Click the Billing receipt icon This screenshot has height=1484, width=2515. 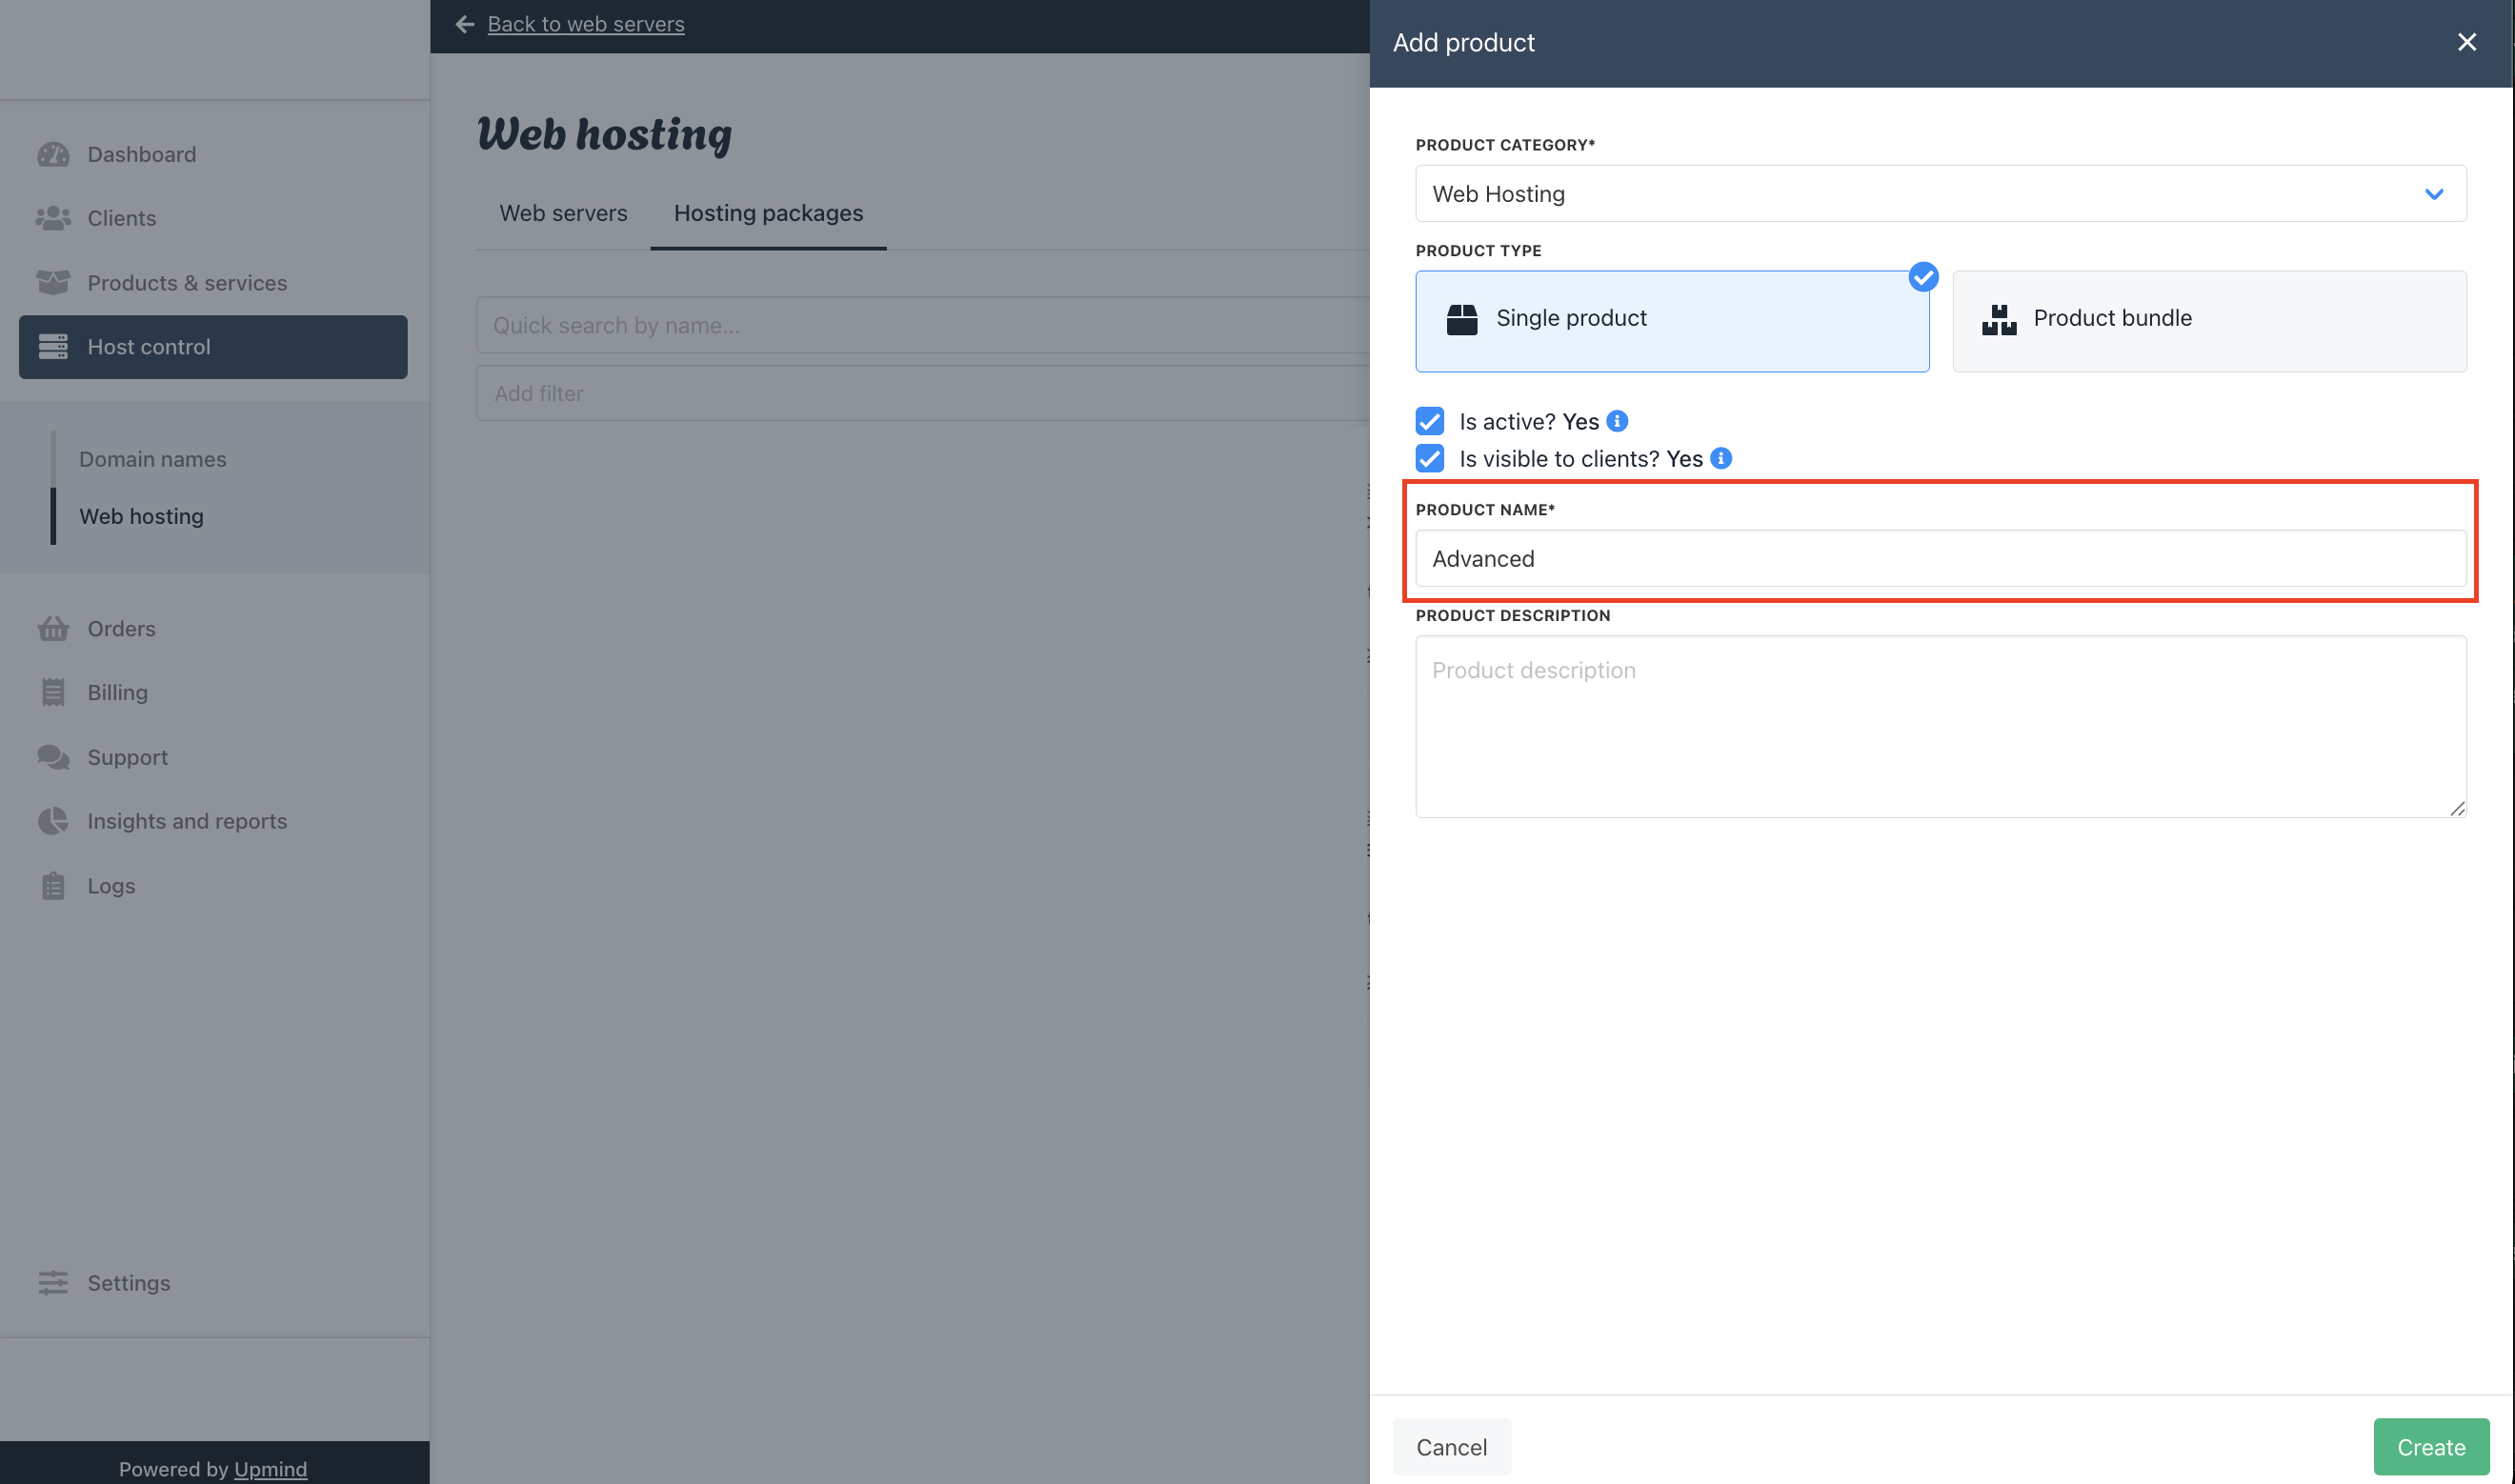(x=53, y=692)
